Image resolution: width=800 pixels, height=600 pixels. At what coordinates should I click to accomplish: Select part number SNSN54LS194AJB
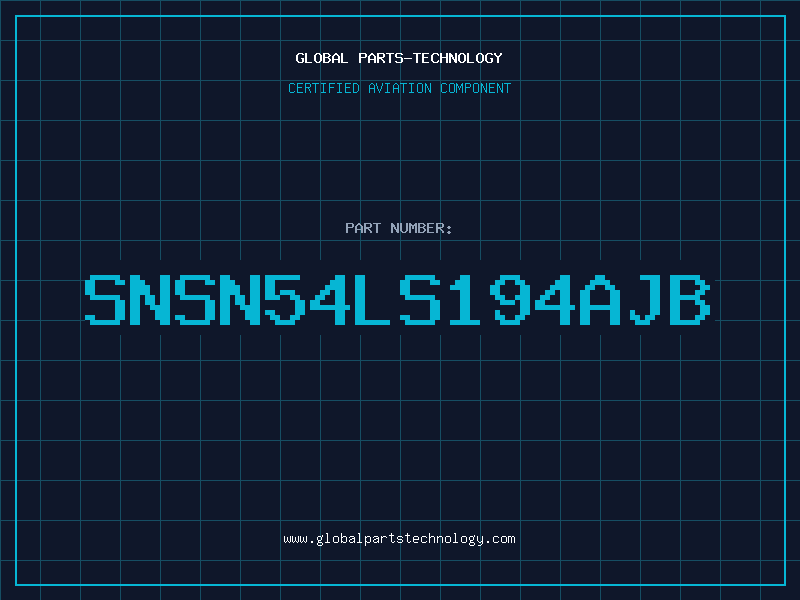(397, 299)
